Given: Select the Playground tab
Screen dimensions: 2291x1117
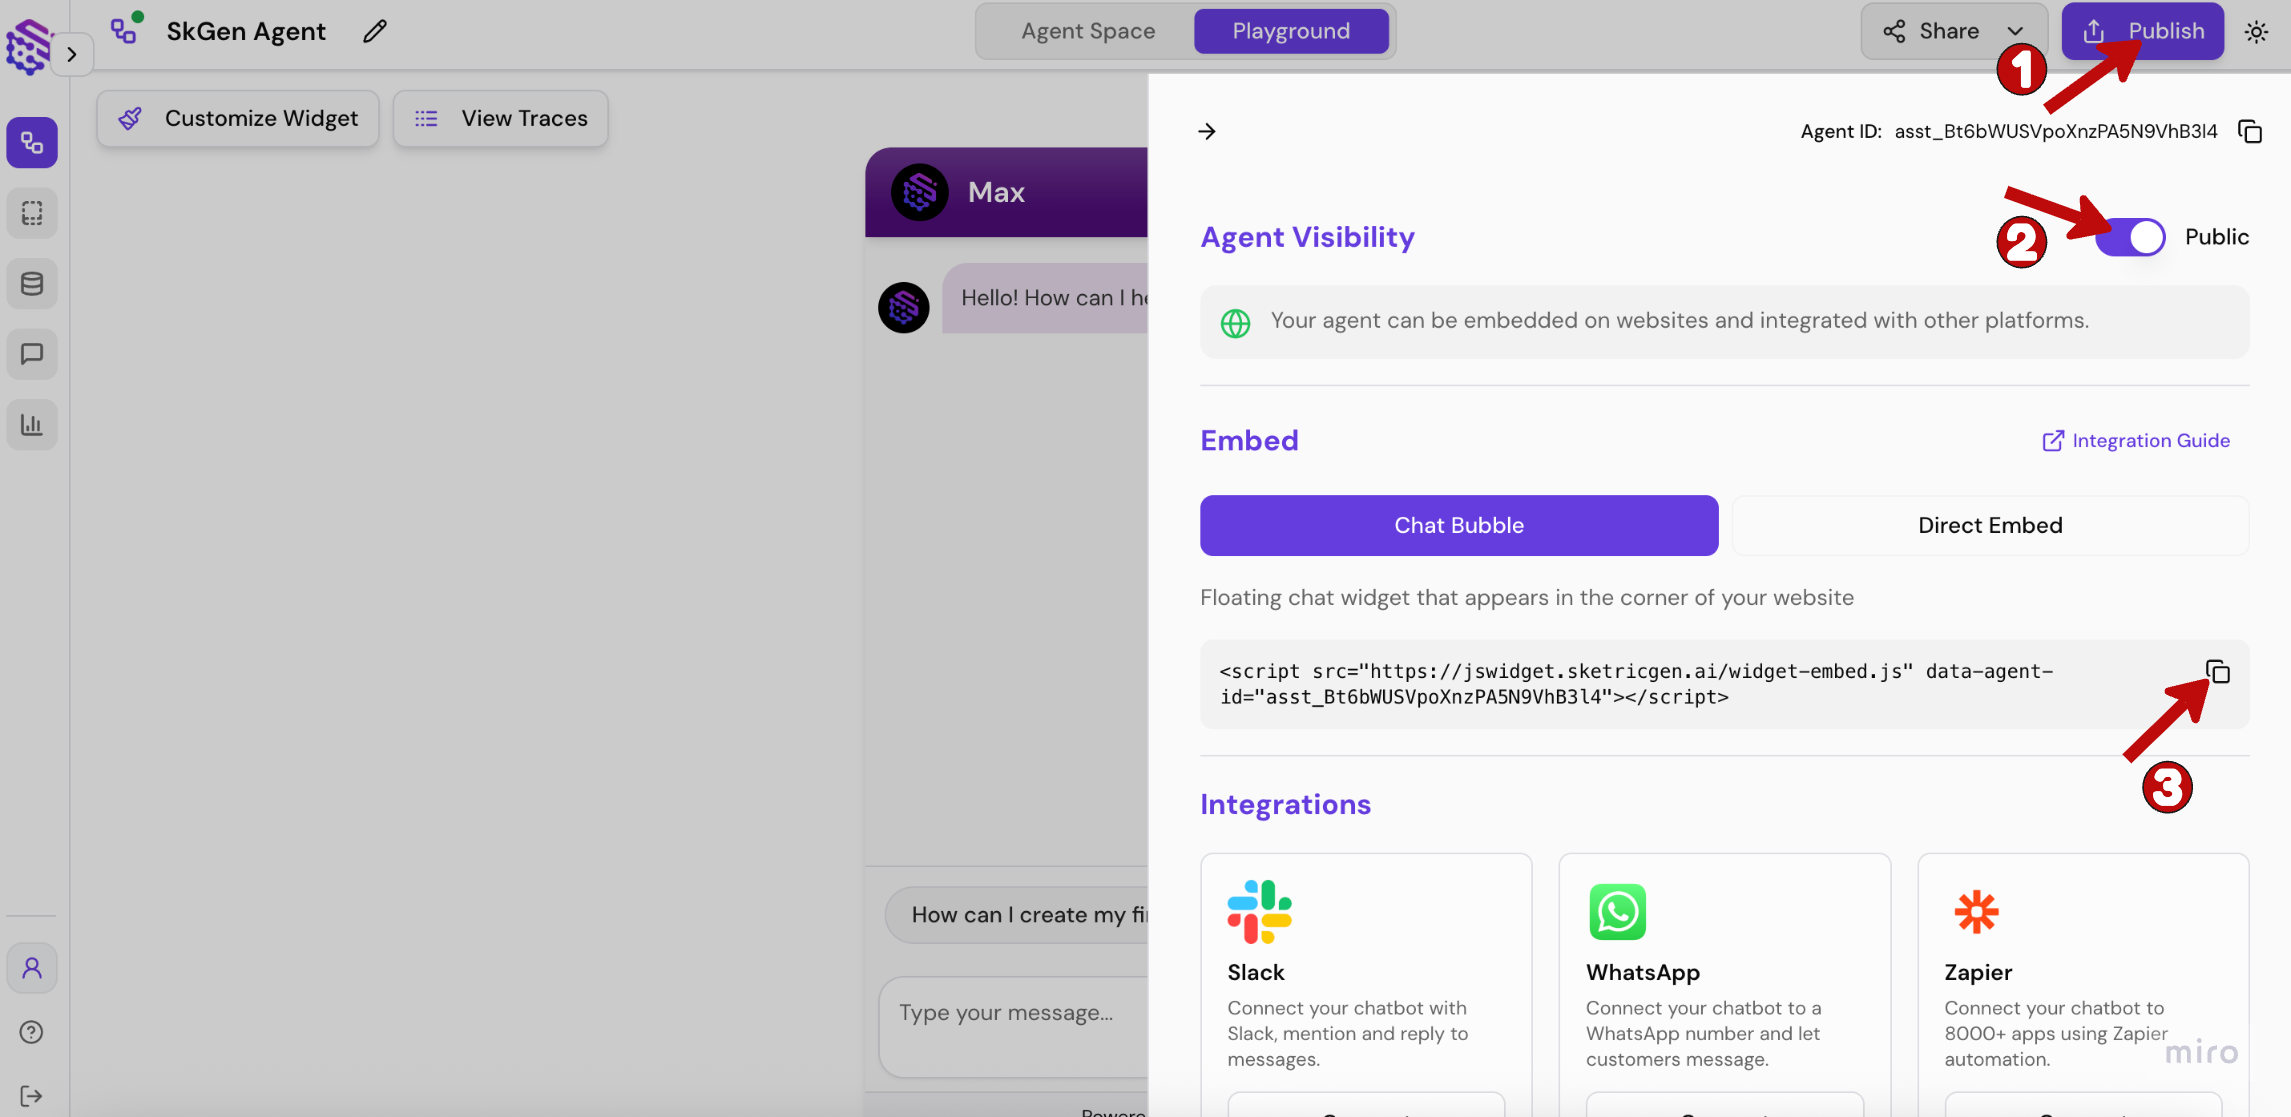Looking at the screenshot, I should click(x=1291, y=31).
